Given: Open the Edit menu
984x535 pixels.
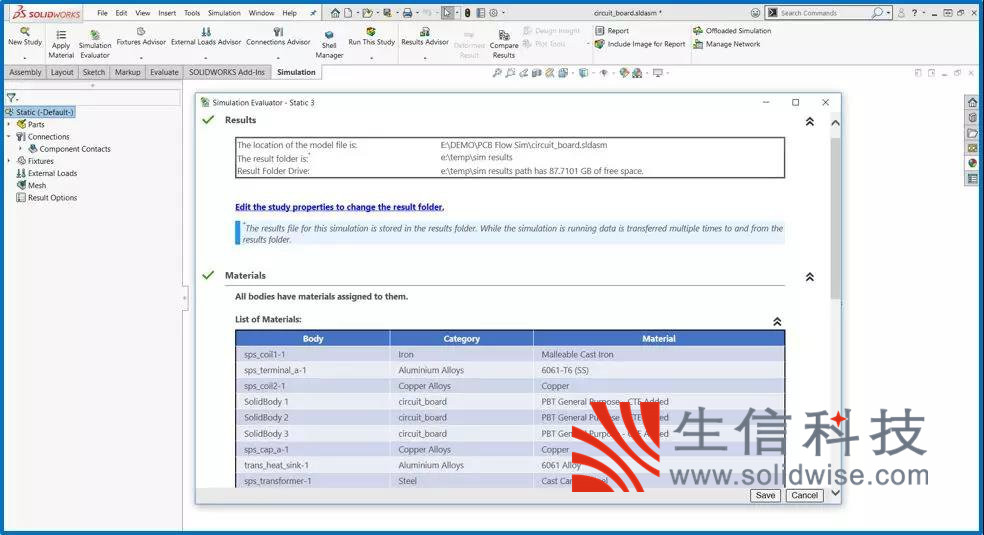Looking at the screenshot, I should coord(121,13).
